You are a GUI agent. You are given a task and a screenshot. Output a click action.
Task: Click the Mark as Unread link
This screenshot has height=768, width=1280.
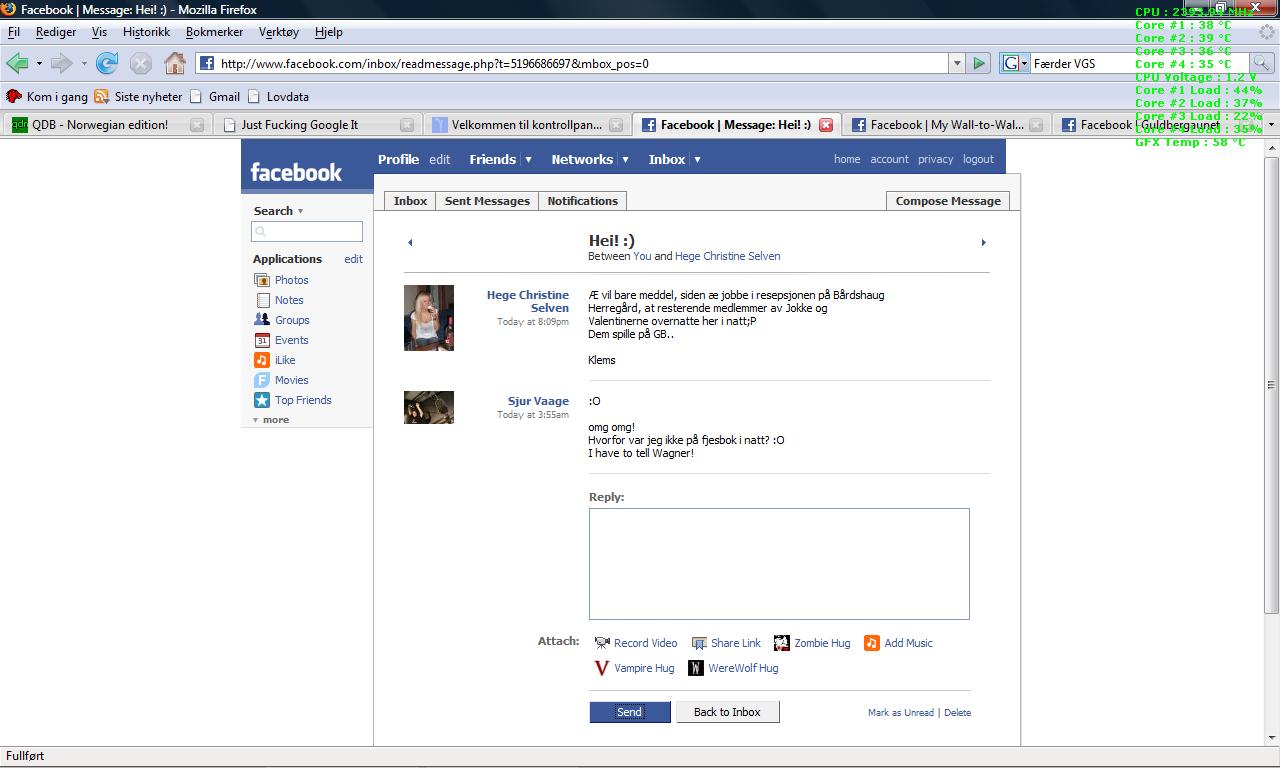coord(901,713)
